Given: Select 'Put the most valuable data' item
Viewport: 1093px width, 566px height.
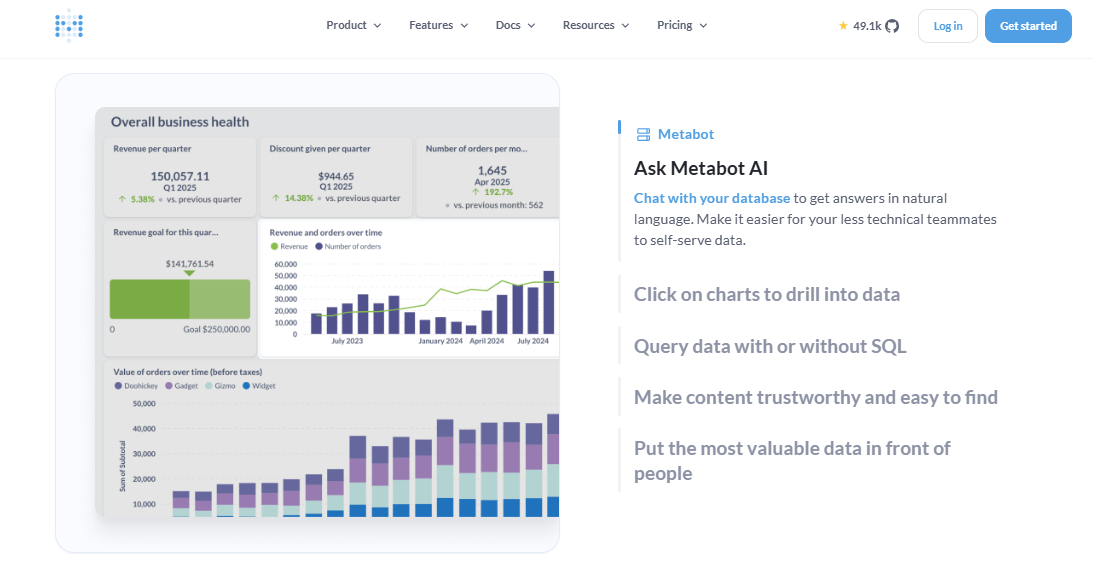Looking at the screenshot, I should pyautogui.click(x=792, y=461).
